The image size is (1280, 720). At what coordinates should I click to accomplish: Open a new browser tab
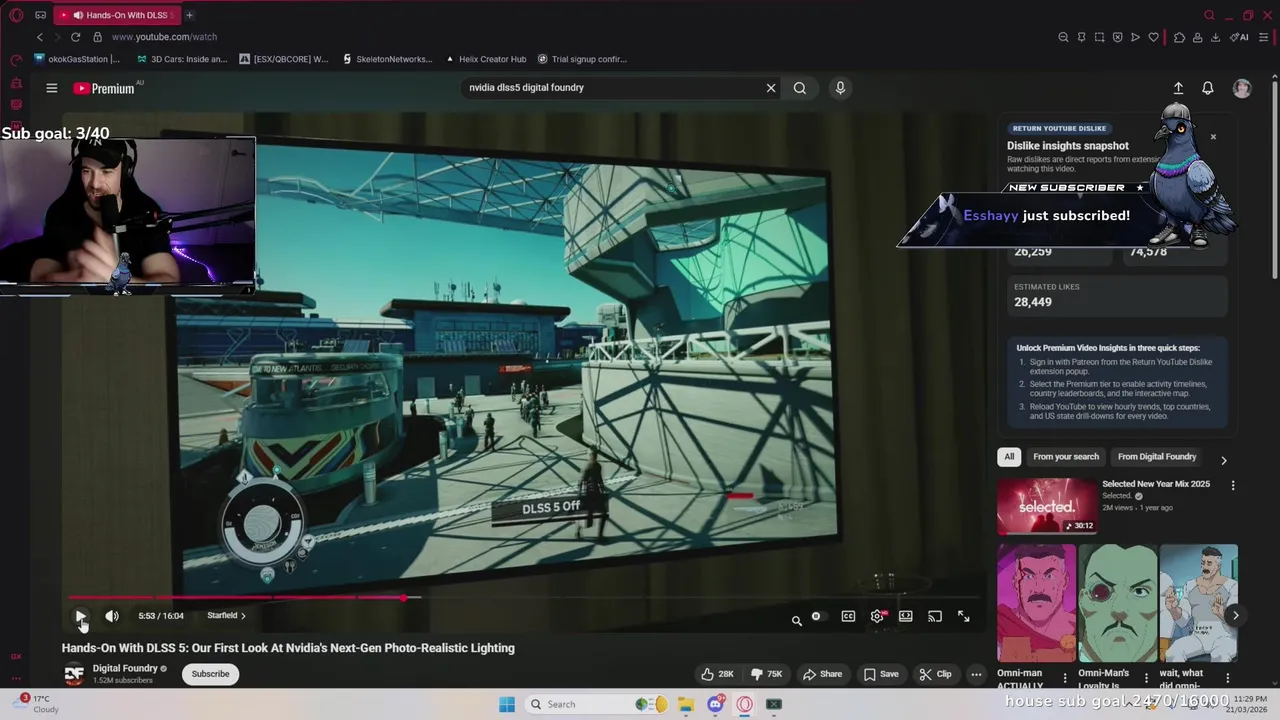[x=189, y=15]
